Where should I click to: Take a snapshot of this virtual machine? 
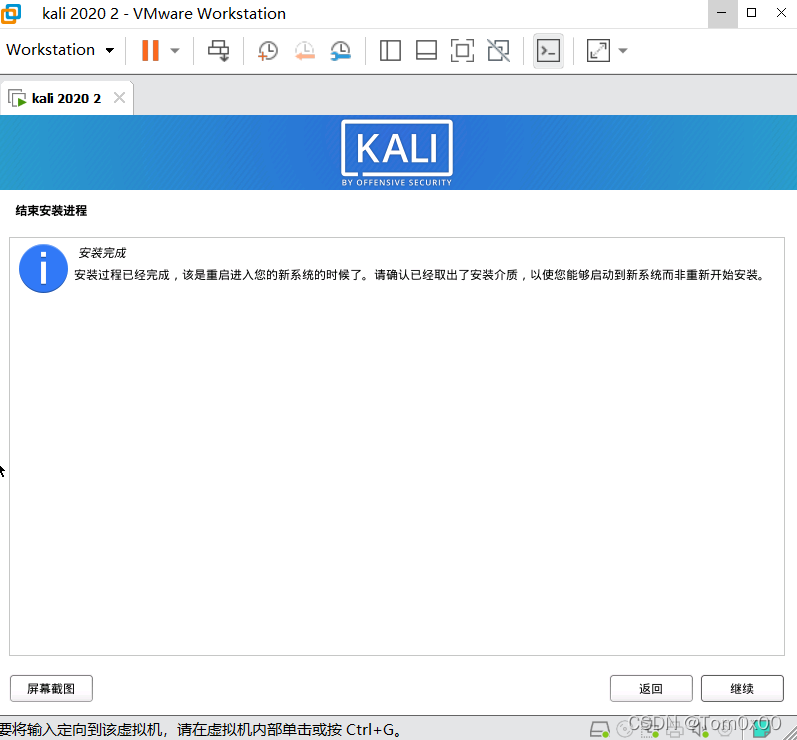click(x=268, y=50)
